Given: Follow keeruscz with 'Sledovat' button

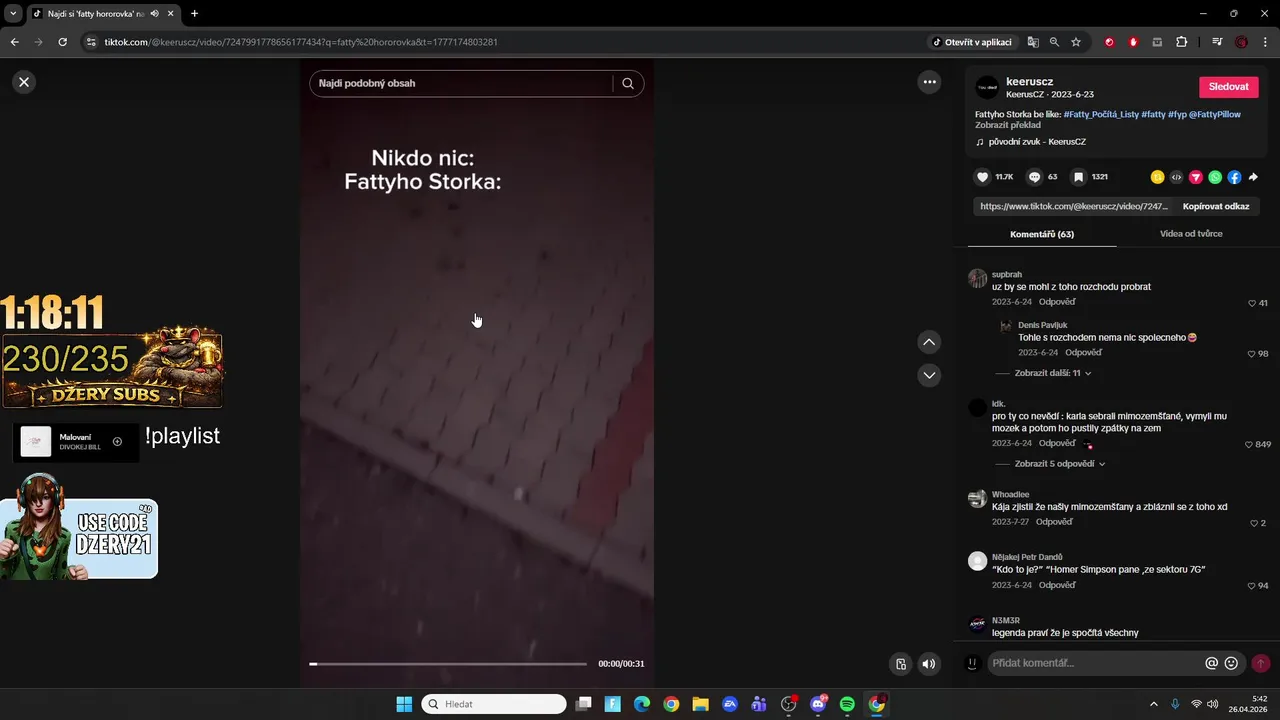Looking at the screenshot, I should click(1228, 87).
